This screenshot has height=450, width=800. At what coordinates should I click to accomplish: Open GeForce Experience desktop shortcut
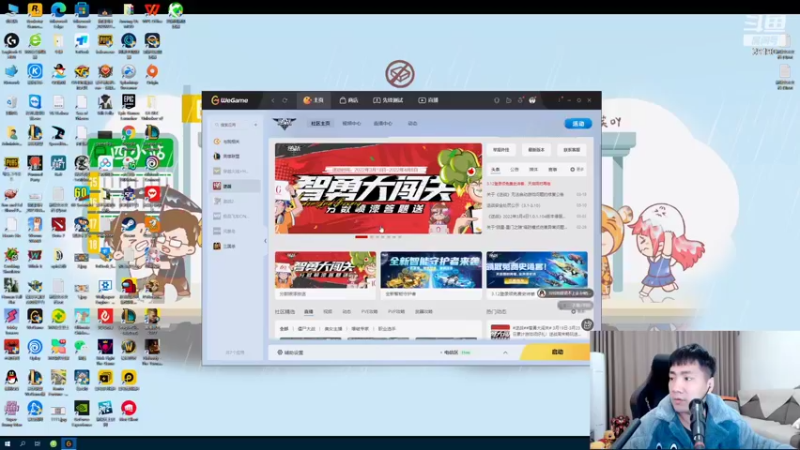pos(82,412)
